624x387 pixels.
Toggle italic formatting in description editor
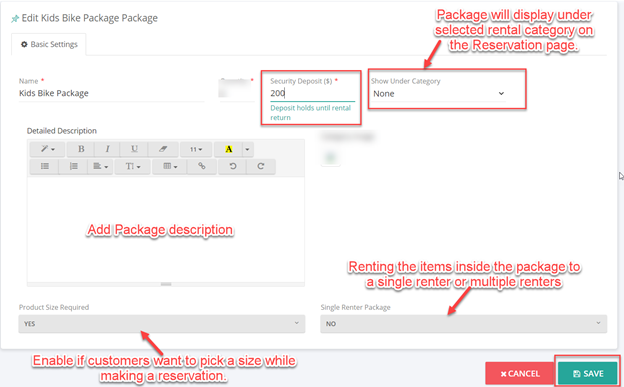coord(107,149)
